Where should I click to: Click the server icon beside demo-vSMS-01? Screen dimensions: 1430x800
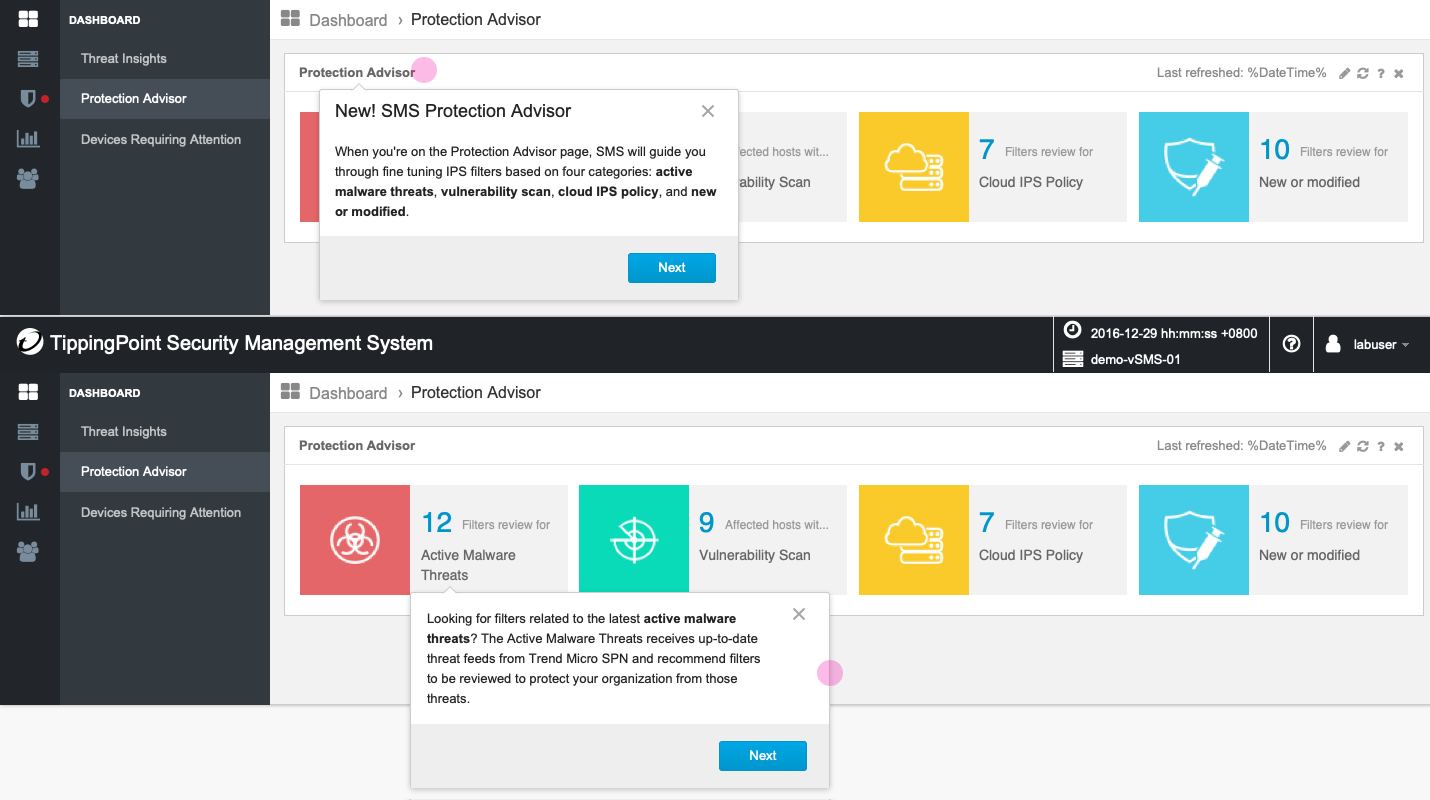1073,359
